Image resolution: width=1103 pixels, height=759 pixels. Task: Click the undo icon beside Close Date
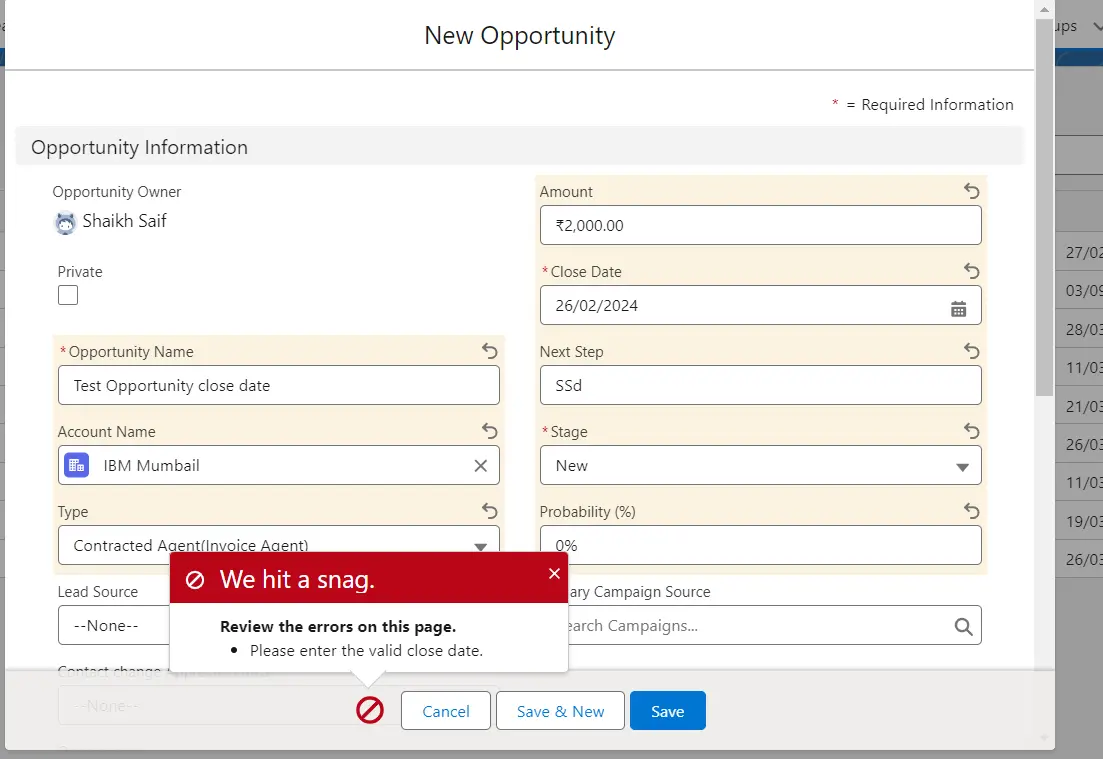971,271
